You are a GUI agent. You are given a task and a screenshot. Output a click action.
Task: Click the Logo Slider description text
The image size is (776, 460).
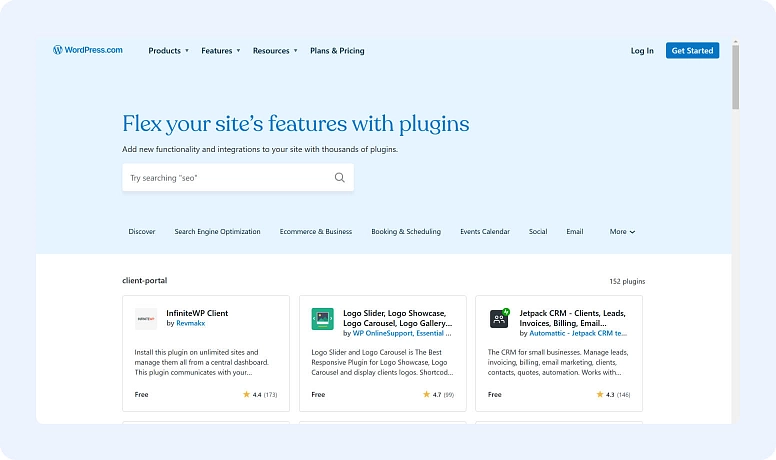[382, 362]
